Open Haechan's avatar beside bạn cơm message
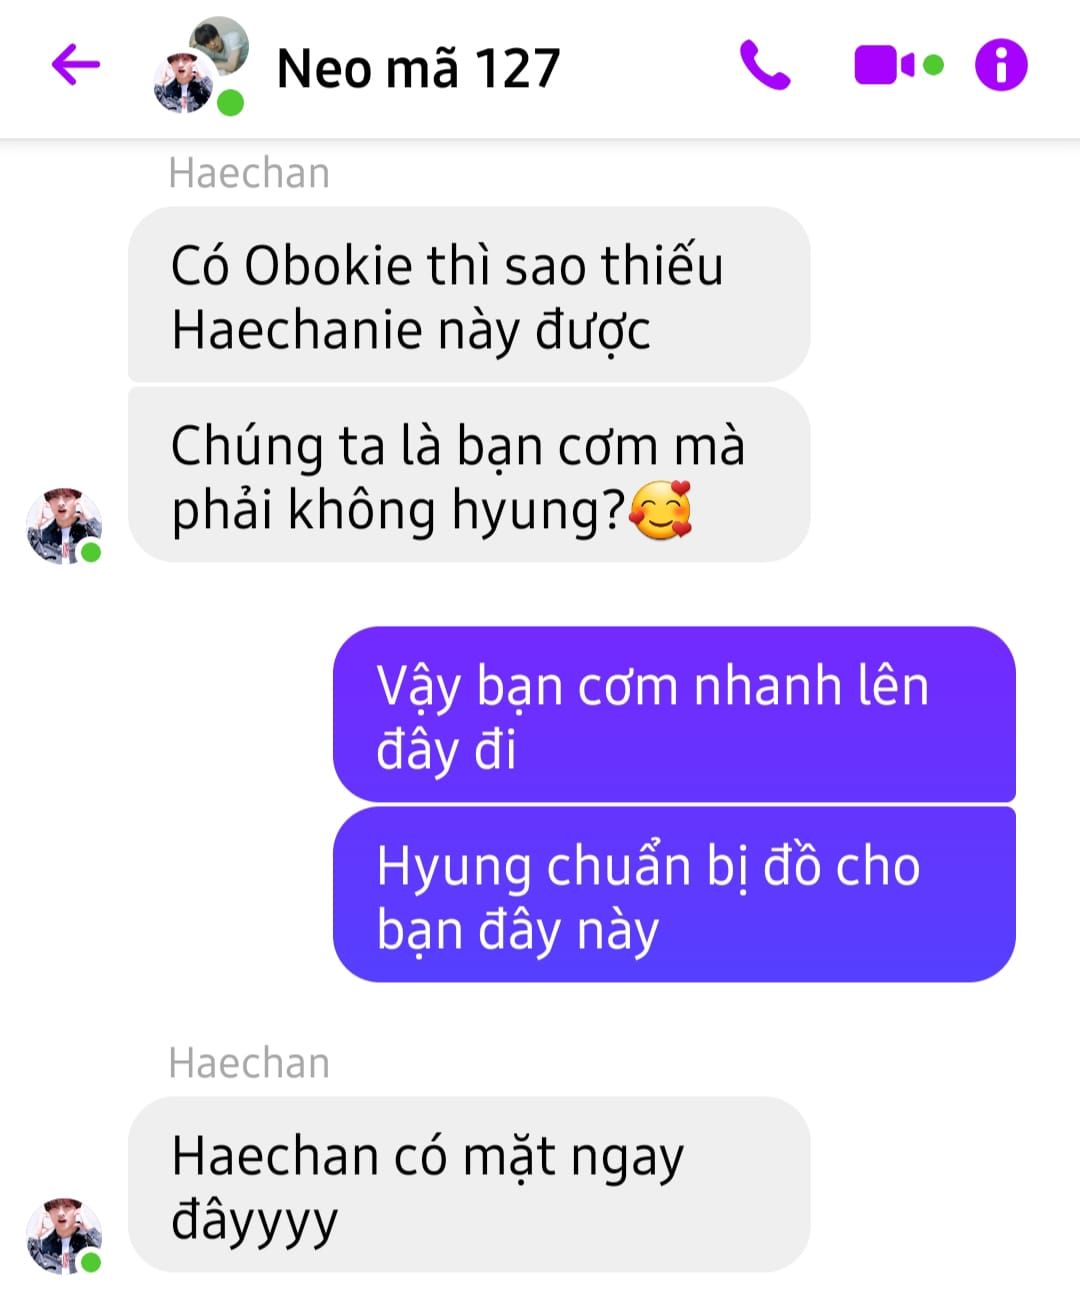 click(x=64, y=526)
